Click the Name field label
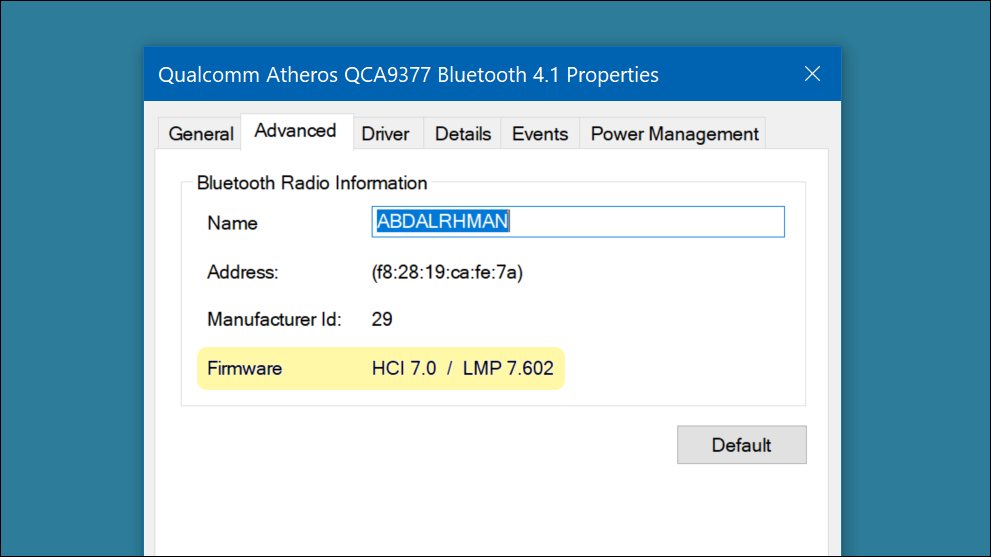This screenshot has height=557, width=991. [x=232, y=223]
